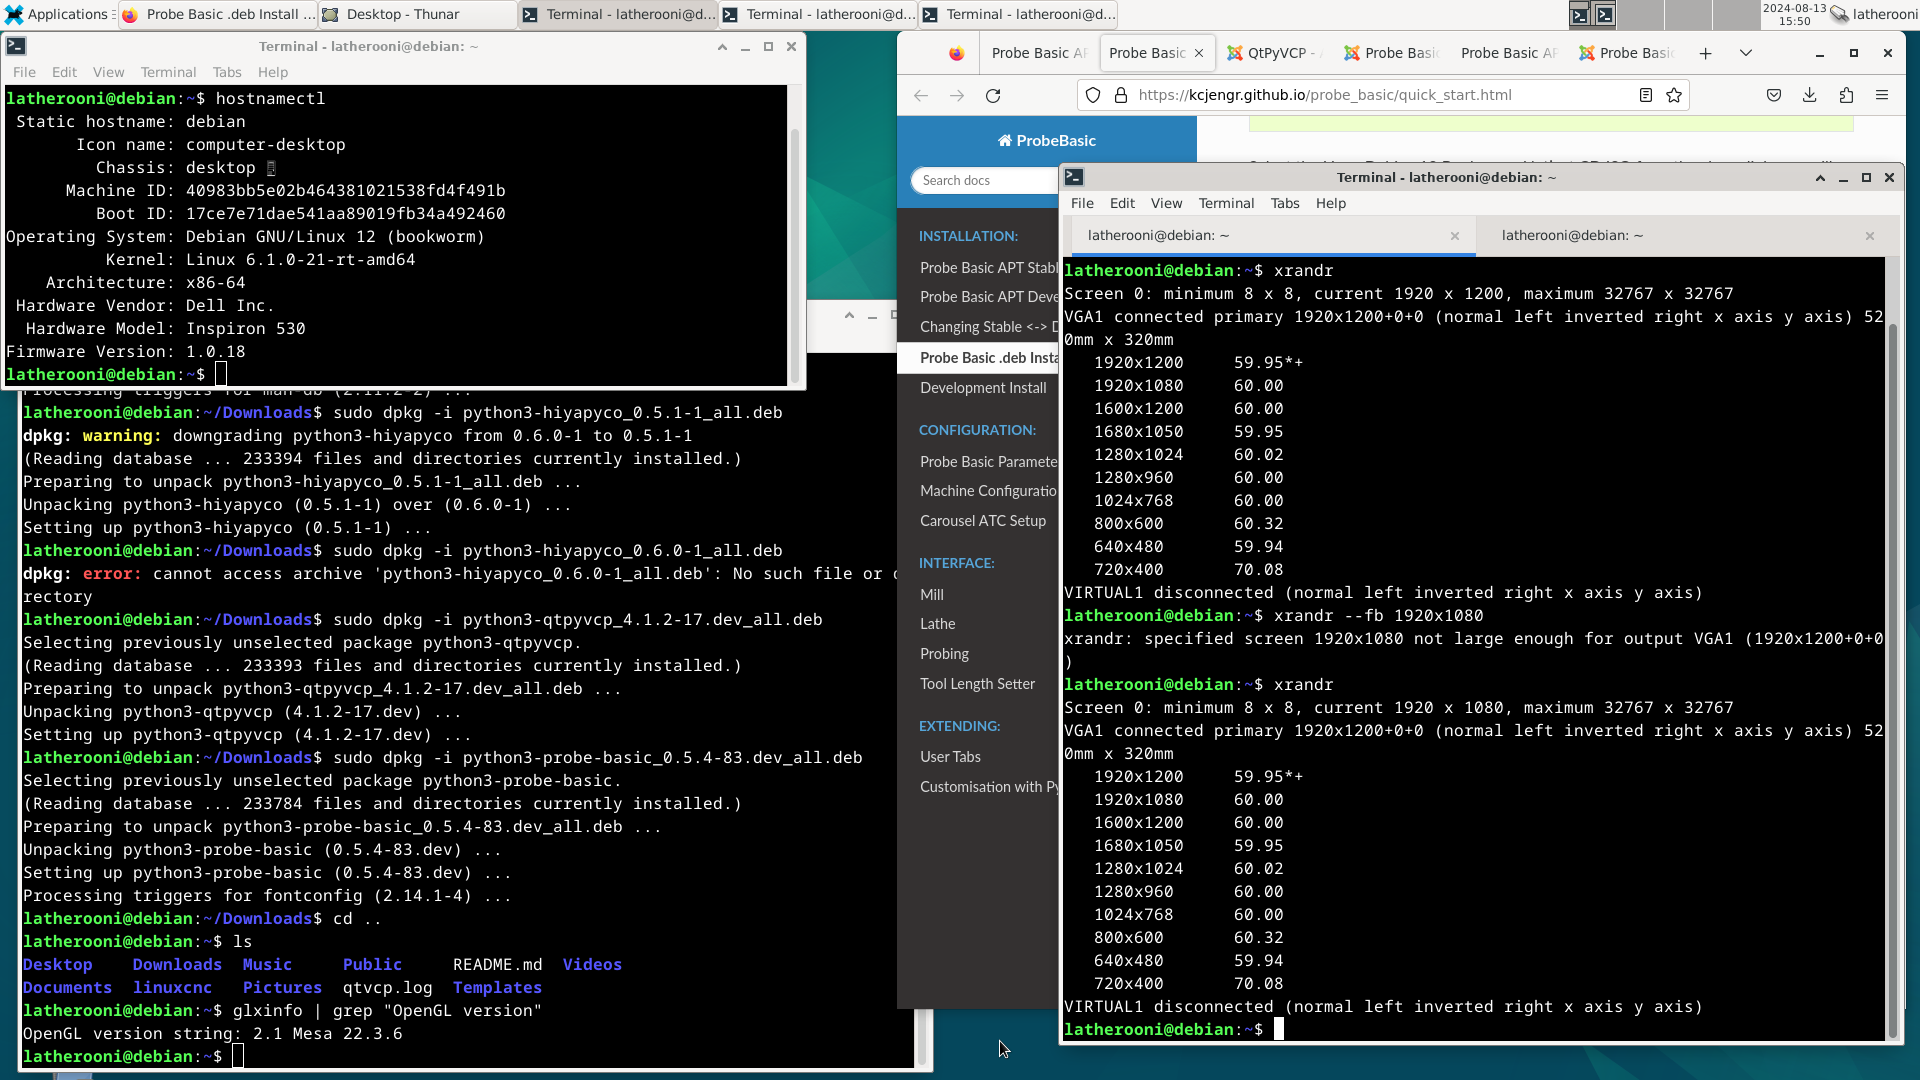Image resolution: width=1920 pixels, height=1080 pixels.
Task: Shade the hostnamectl terminal with up-arrow button
Action: tap(722, 46)
